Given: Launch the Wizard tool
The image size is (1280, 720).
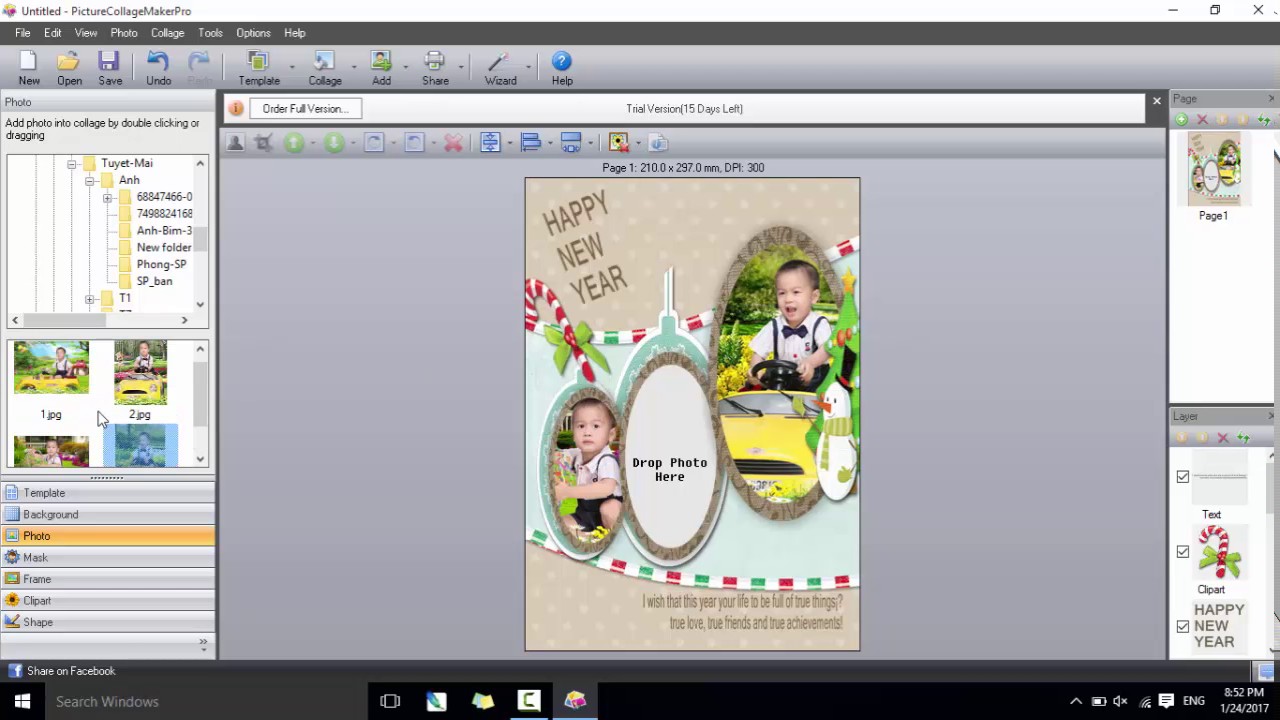Looking at the screenshot, I should [x=500, y=68].
